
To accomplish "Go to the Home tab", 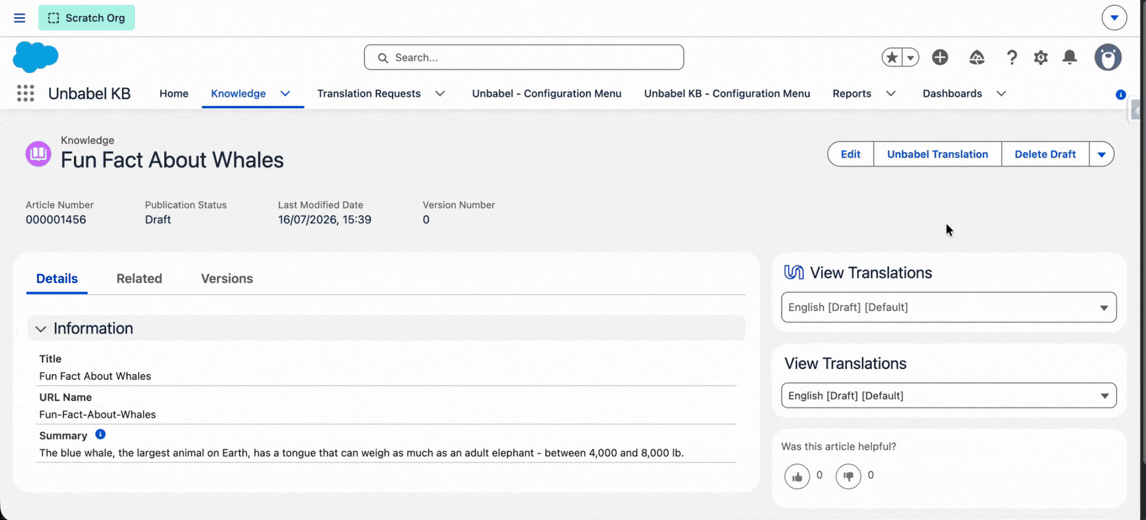I will tap(174, 94).
